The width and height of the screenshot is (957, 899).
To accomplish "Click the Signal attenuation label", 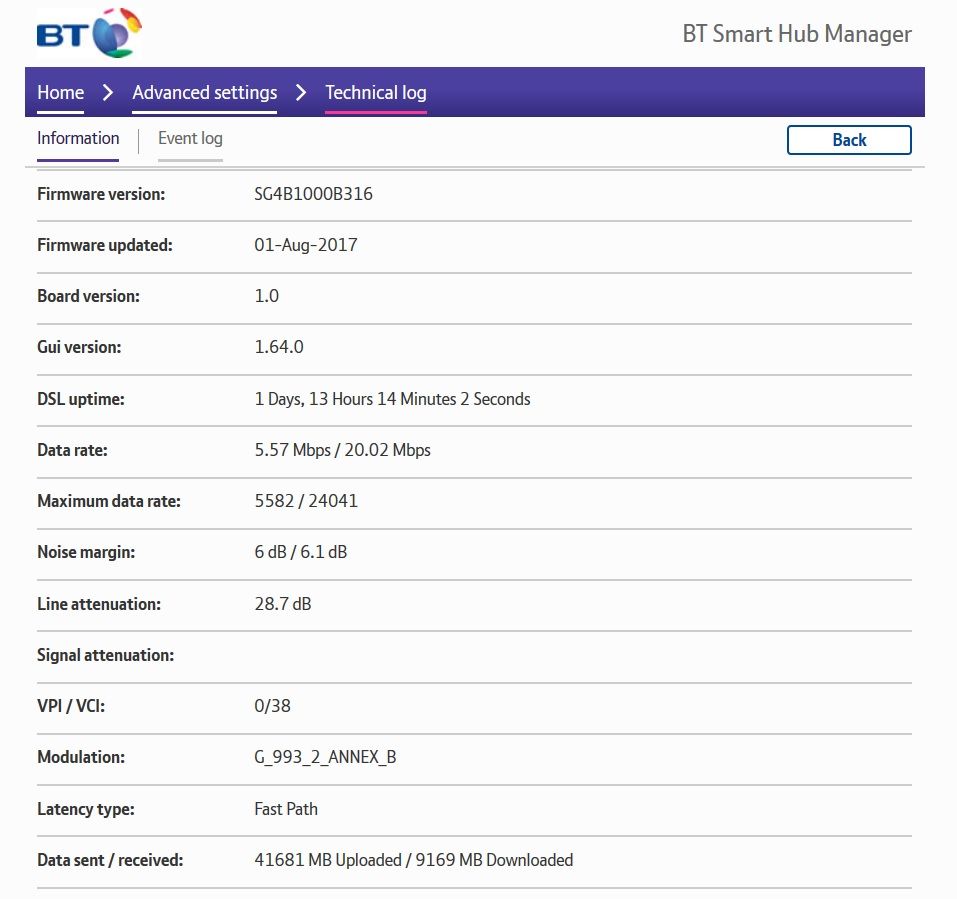I will click(x=106, y=655).
